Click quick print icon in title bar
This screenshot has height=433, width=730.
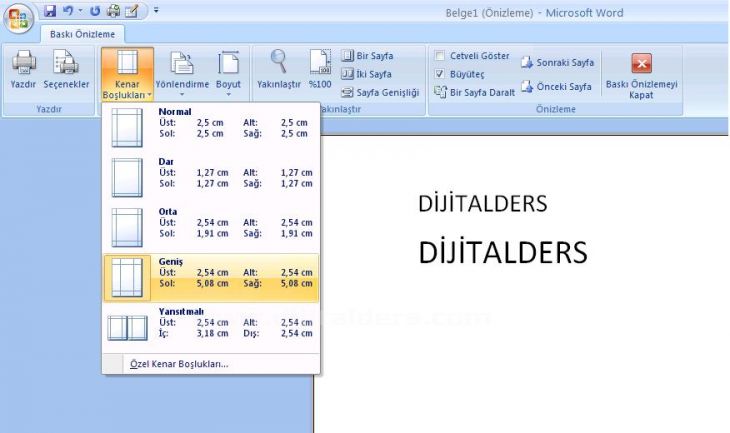[113, 11]
